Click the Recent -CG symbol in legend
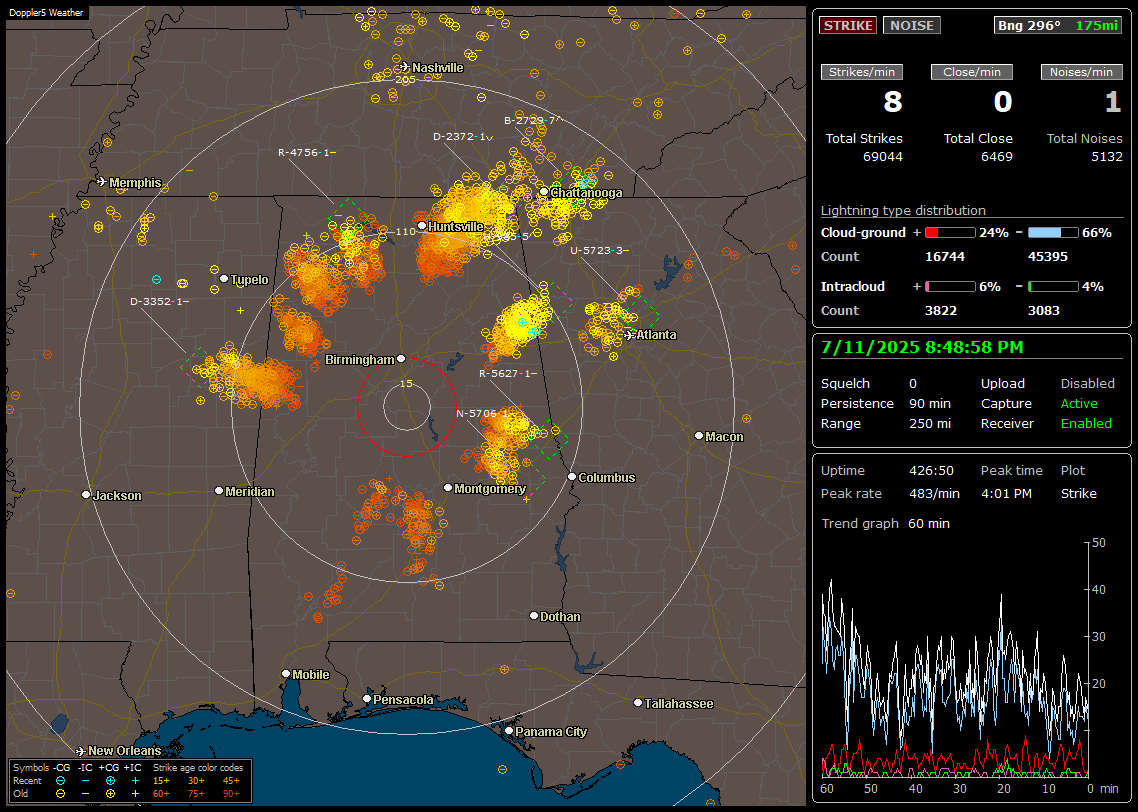Screen dimensions: 1138x812 61,781
